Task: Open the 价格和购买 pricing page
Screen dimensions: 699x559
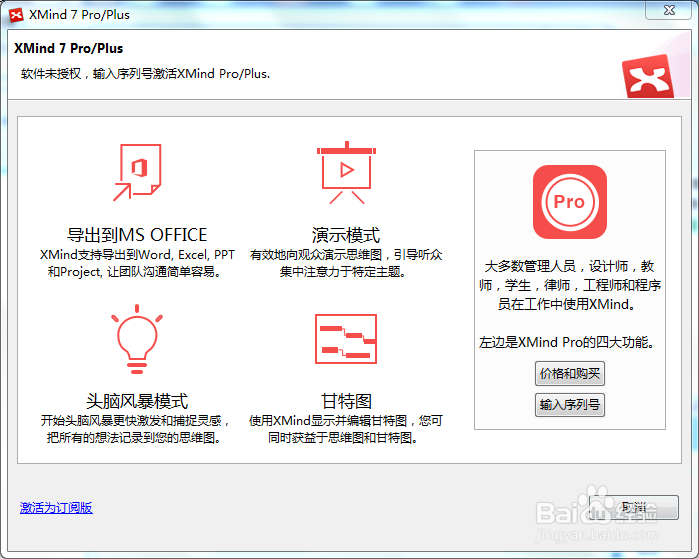Action: (569, 374)
